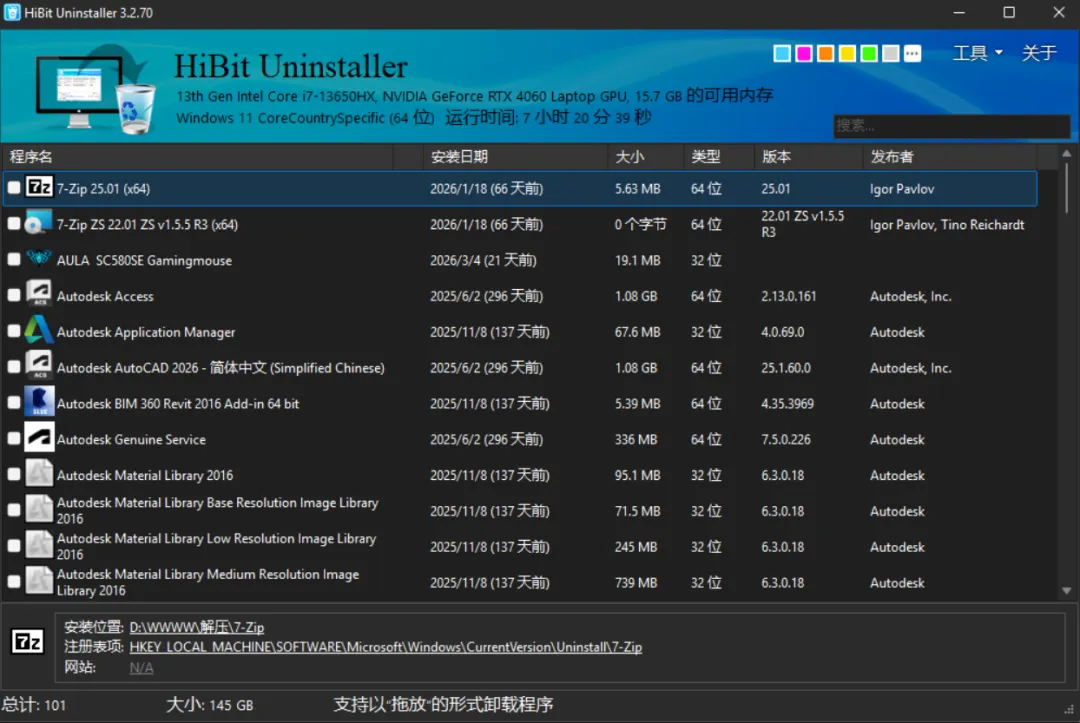Tick checkbox for Low Resolution Image Library 2016
Image resolution: width=1080 pixels, height=723 pixels.
click(x=14, y=546)
